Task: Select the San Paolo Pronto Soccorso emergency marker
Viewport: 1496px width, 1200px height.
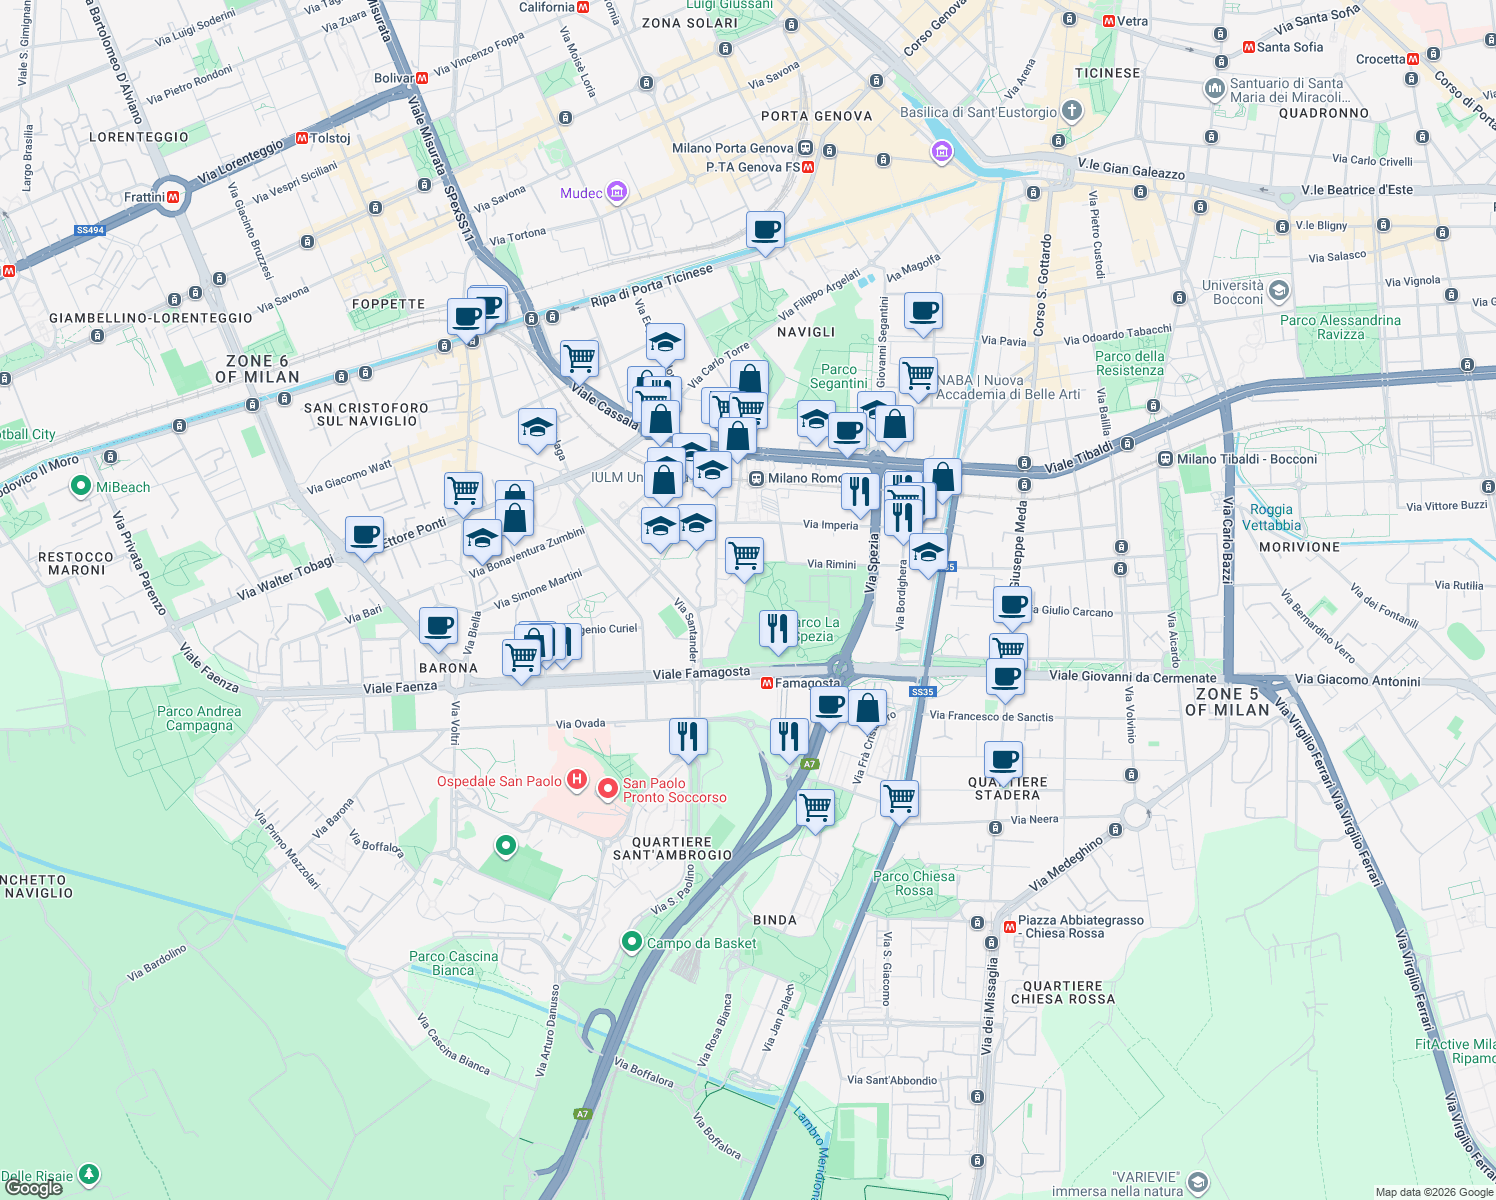Action: coord(609,789)
